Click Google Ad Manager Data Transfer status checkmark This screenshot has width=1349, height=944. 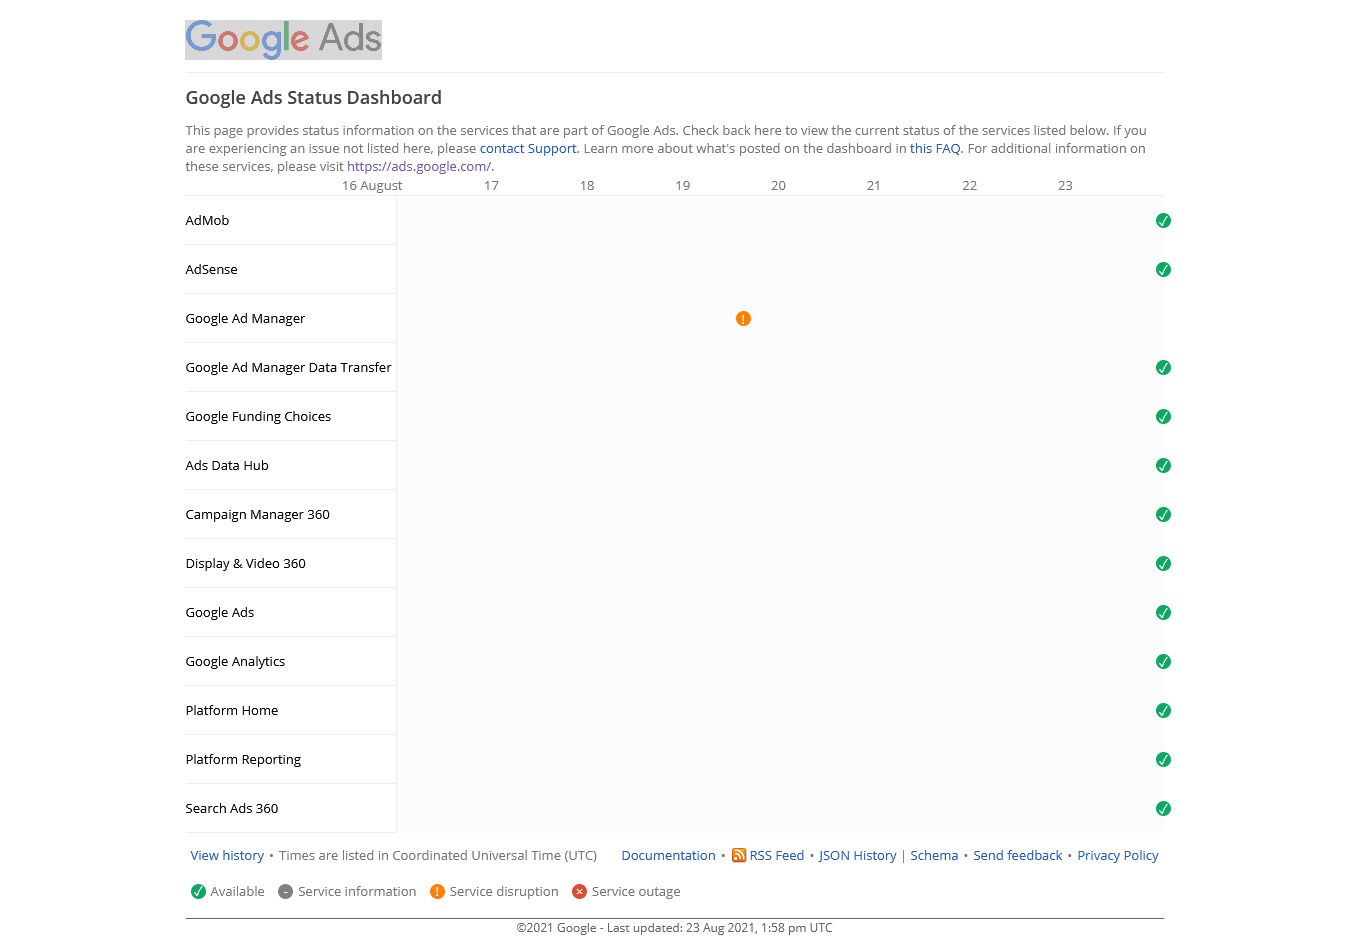1163,368
